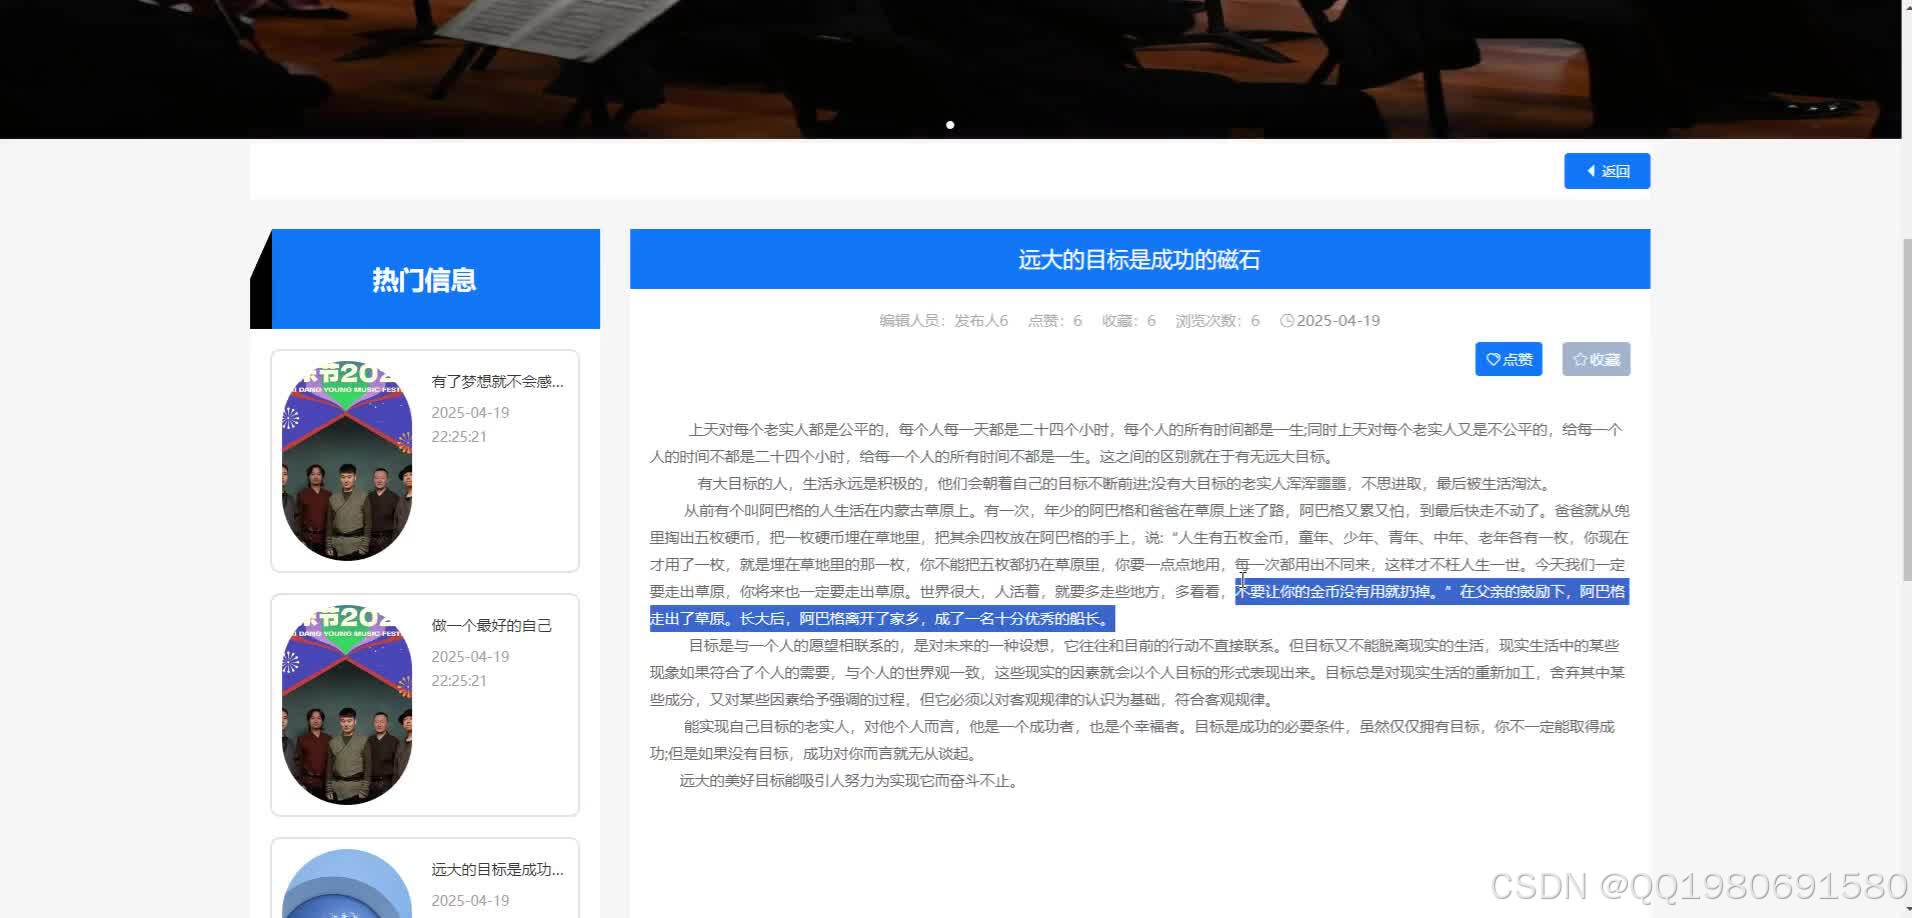Toggle the like state with the 点赞 button
Screen dimensions: 1912x918
[1508, 359]
